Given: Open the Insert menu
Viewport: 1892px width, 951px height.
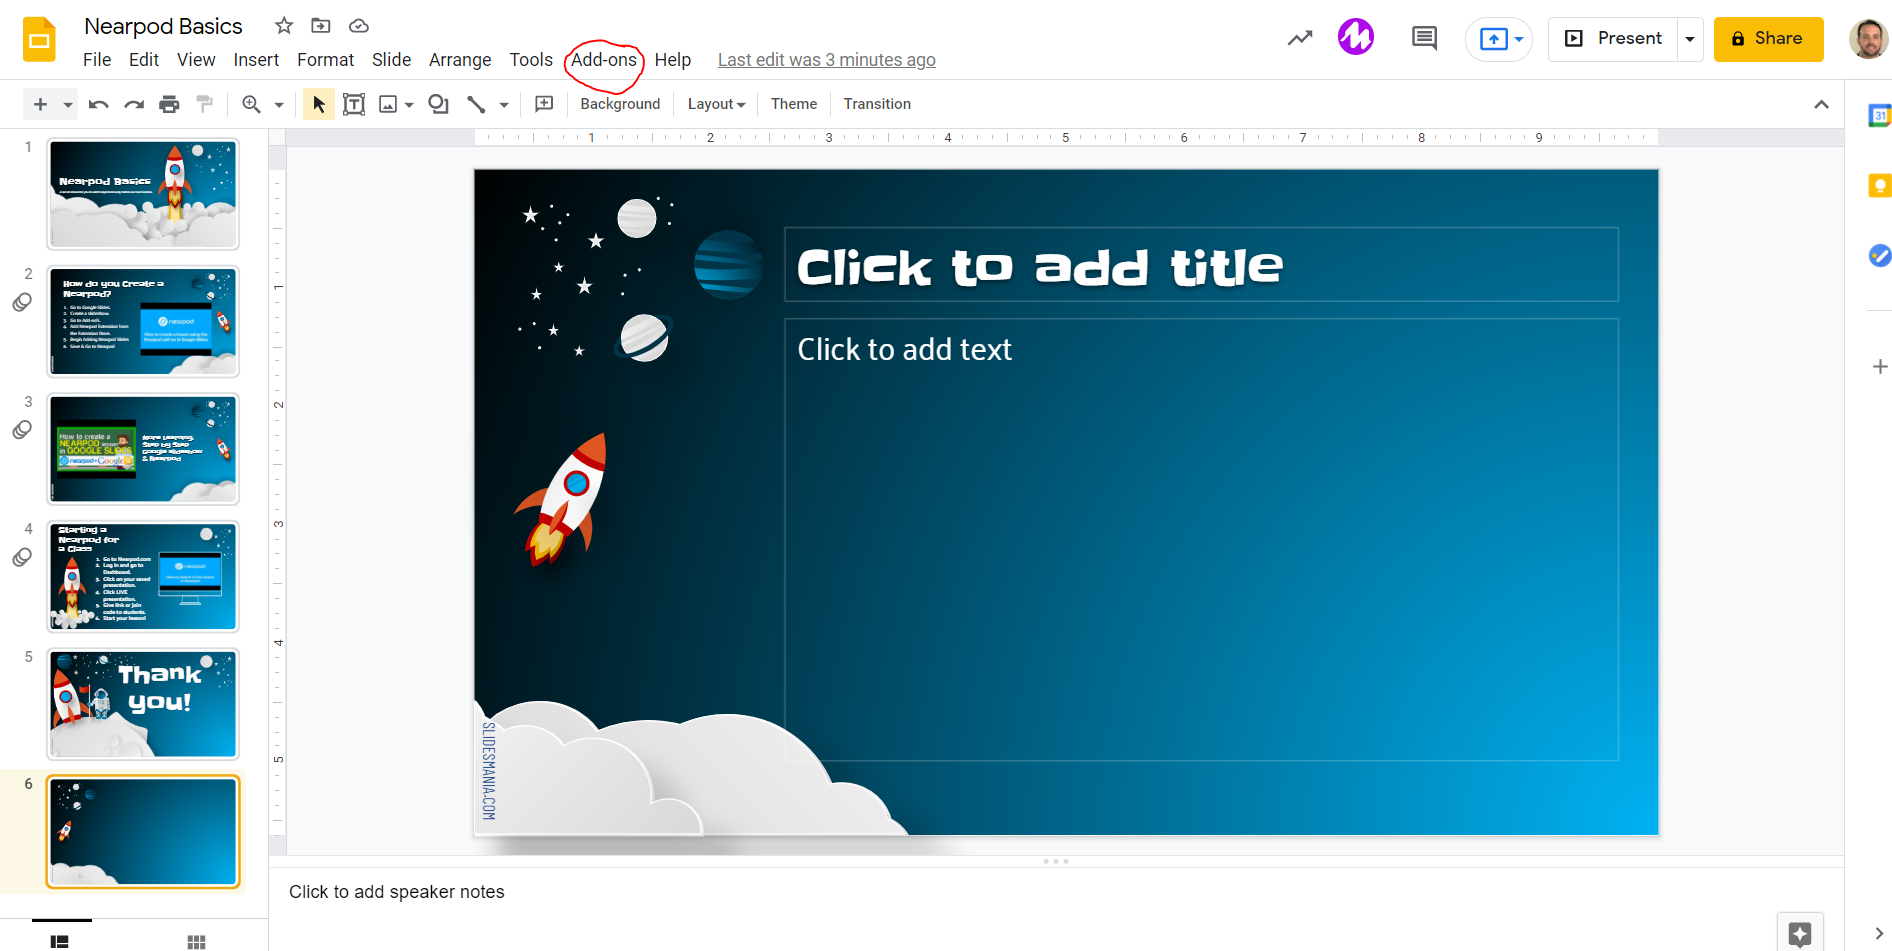Looking at the screenshot, I should [256, 60].
